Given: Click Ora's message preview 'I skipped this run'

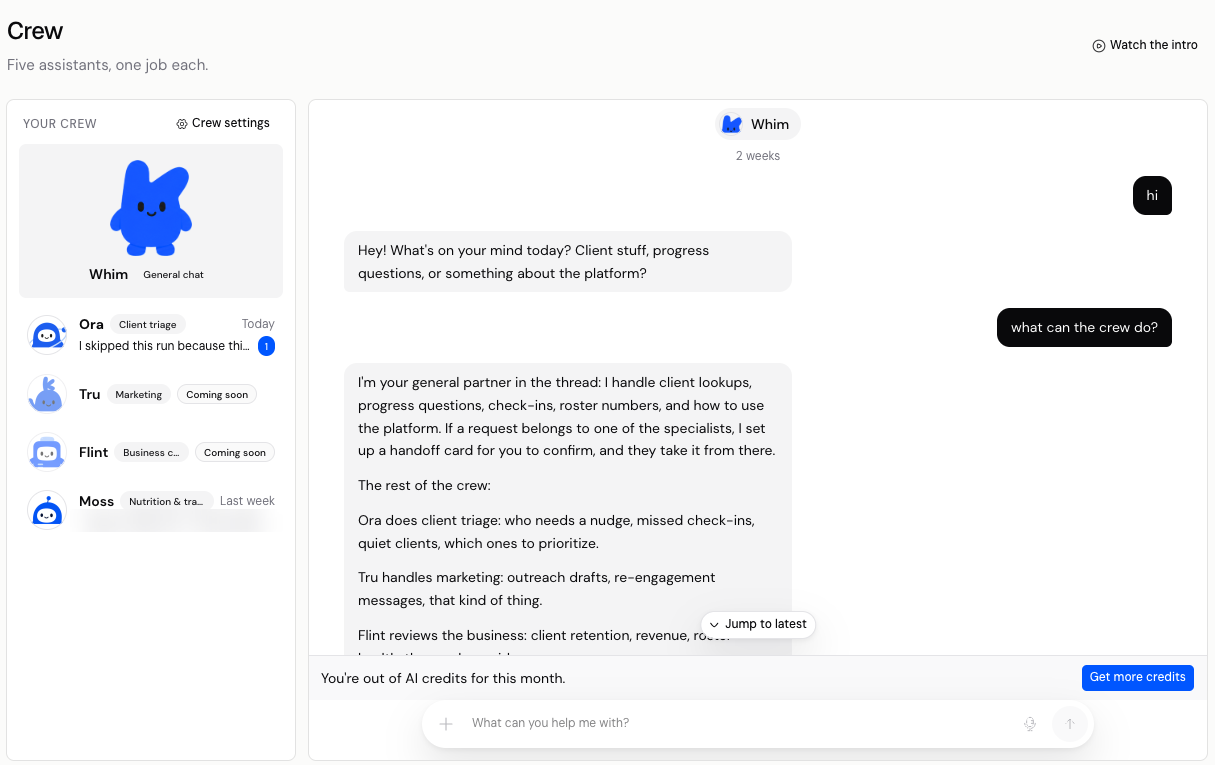Looking at the screenshot, I should (164, 346).
